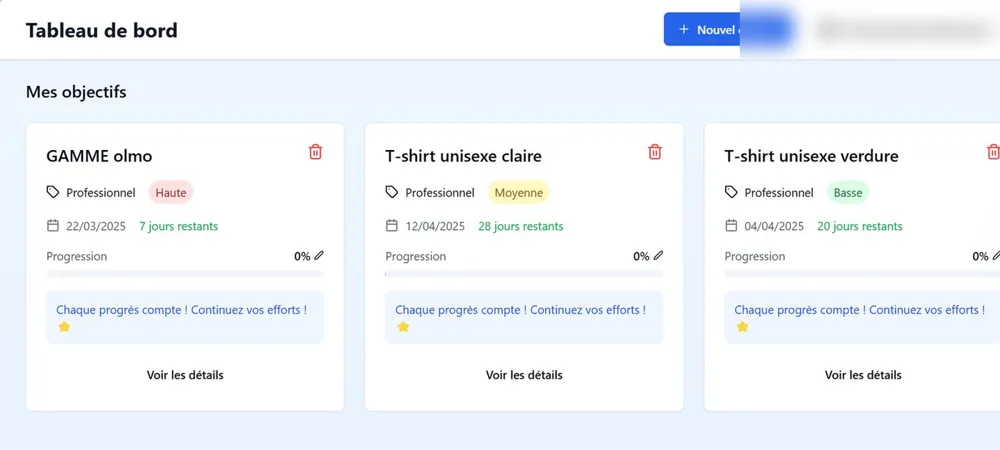Click encouragement message on T-shirt unisexe verdure card

coord(862,317)
